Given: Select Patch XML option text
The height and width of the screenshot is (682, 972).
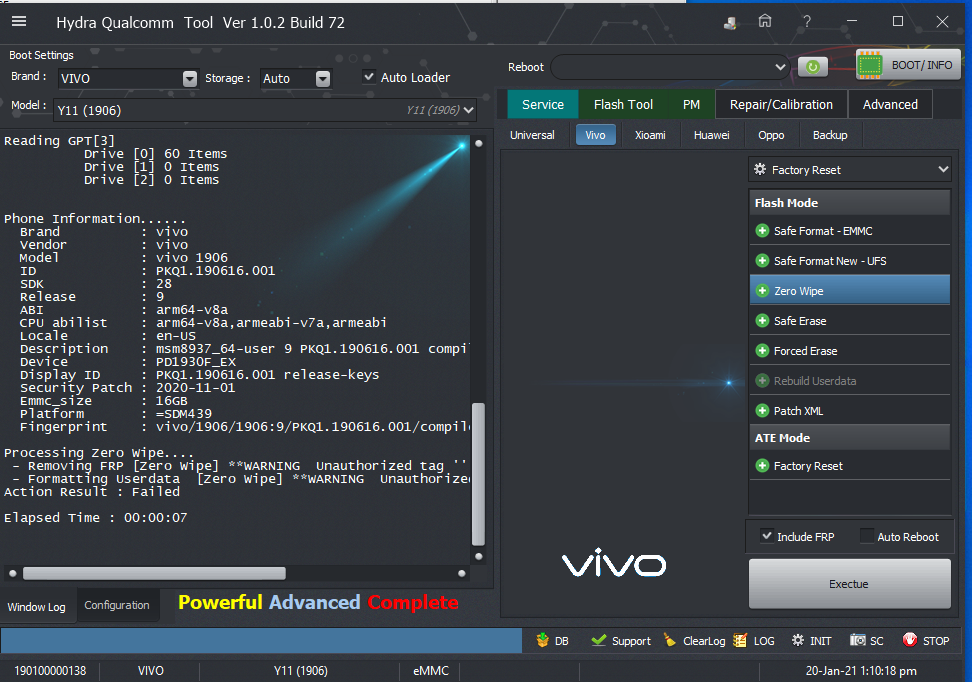Looking at the screenshot, I should point(798,411).
